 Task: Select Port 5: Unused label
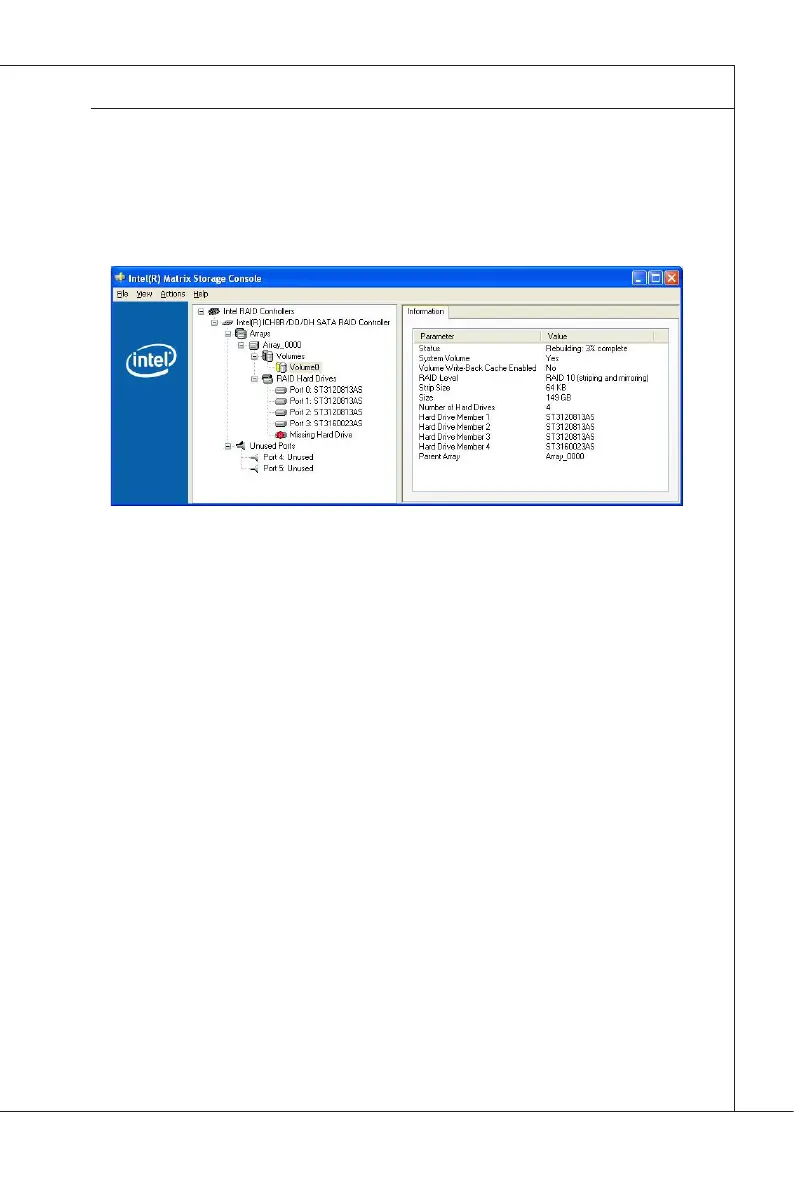pos(288,469)
